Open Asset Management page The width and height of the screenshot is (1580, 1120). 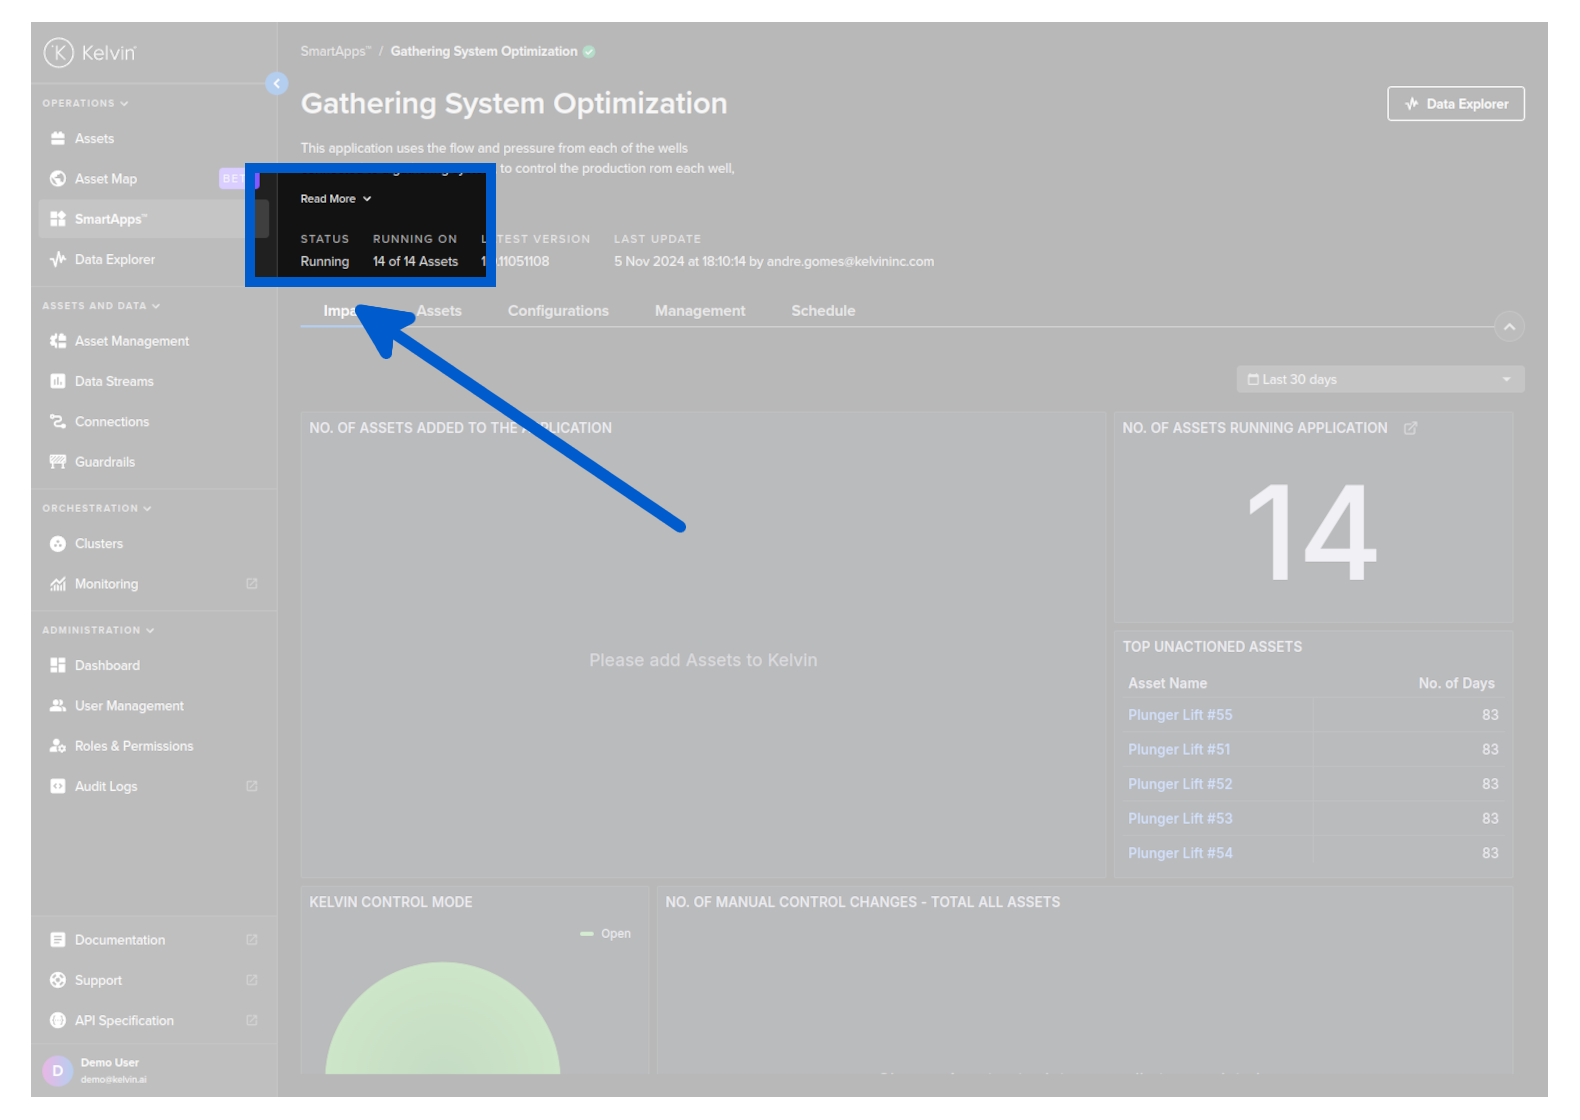(131, 341)
